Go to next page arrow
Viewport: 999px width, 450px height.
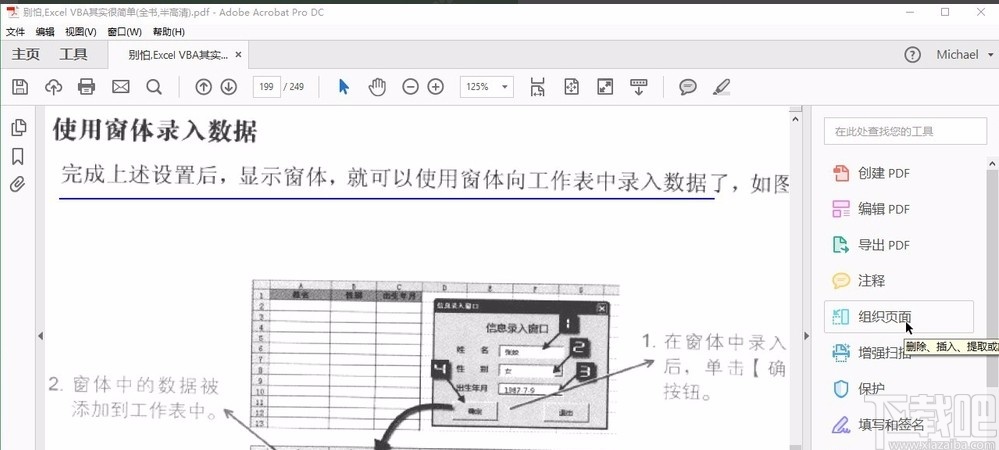pos(229,87)
